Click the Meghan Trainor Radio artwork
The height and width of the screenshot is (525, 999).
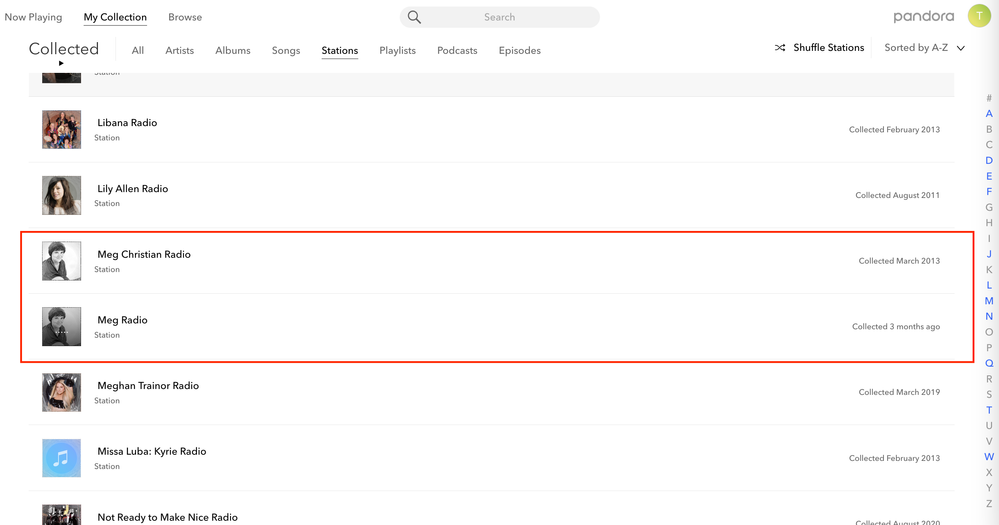click(61, 392)
